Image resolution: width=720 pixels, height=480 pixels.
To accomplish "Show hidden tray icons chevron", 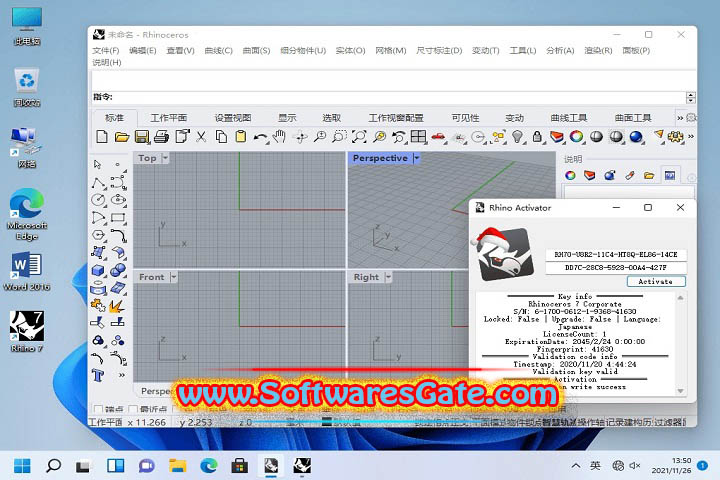I will click(x=575, y=466).
